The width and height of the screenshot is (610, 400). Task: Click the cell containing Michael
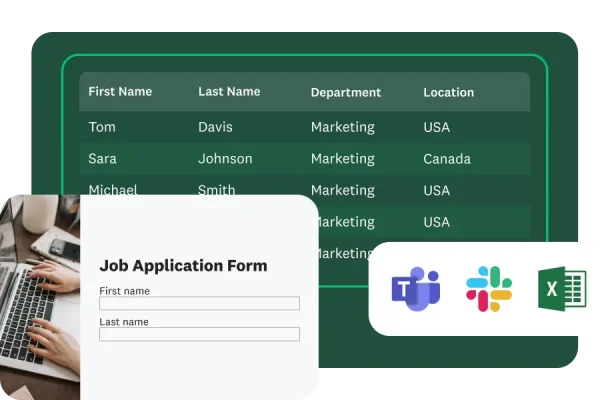[x=113, y=189]
